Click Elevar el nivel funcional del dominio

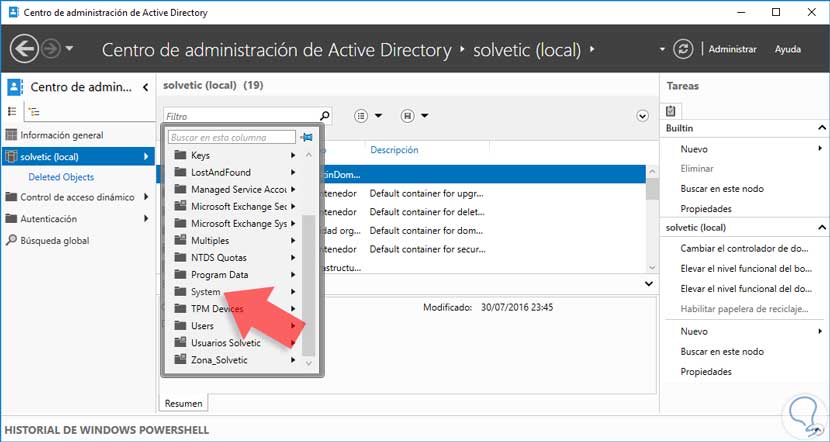click(746, 288)
